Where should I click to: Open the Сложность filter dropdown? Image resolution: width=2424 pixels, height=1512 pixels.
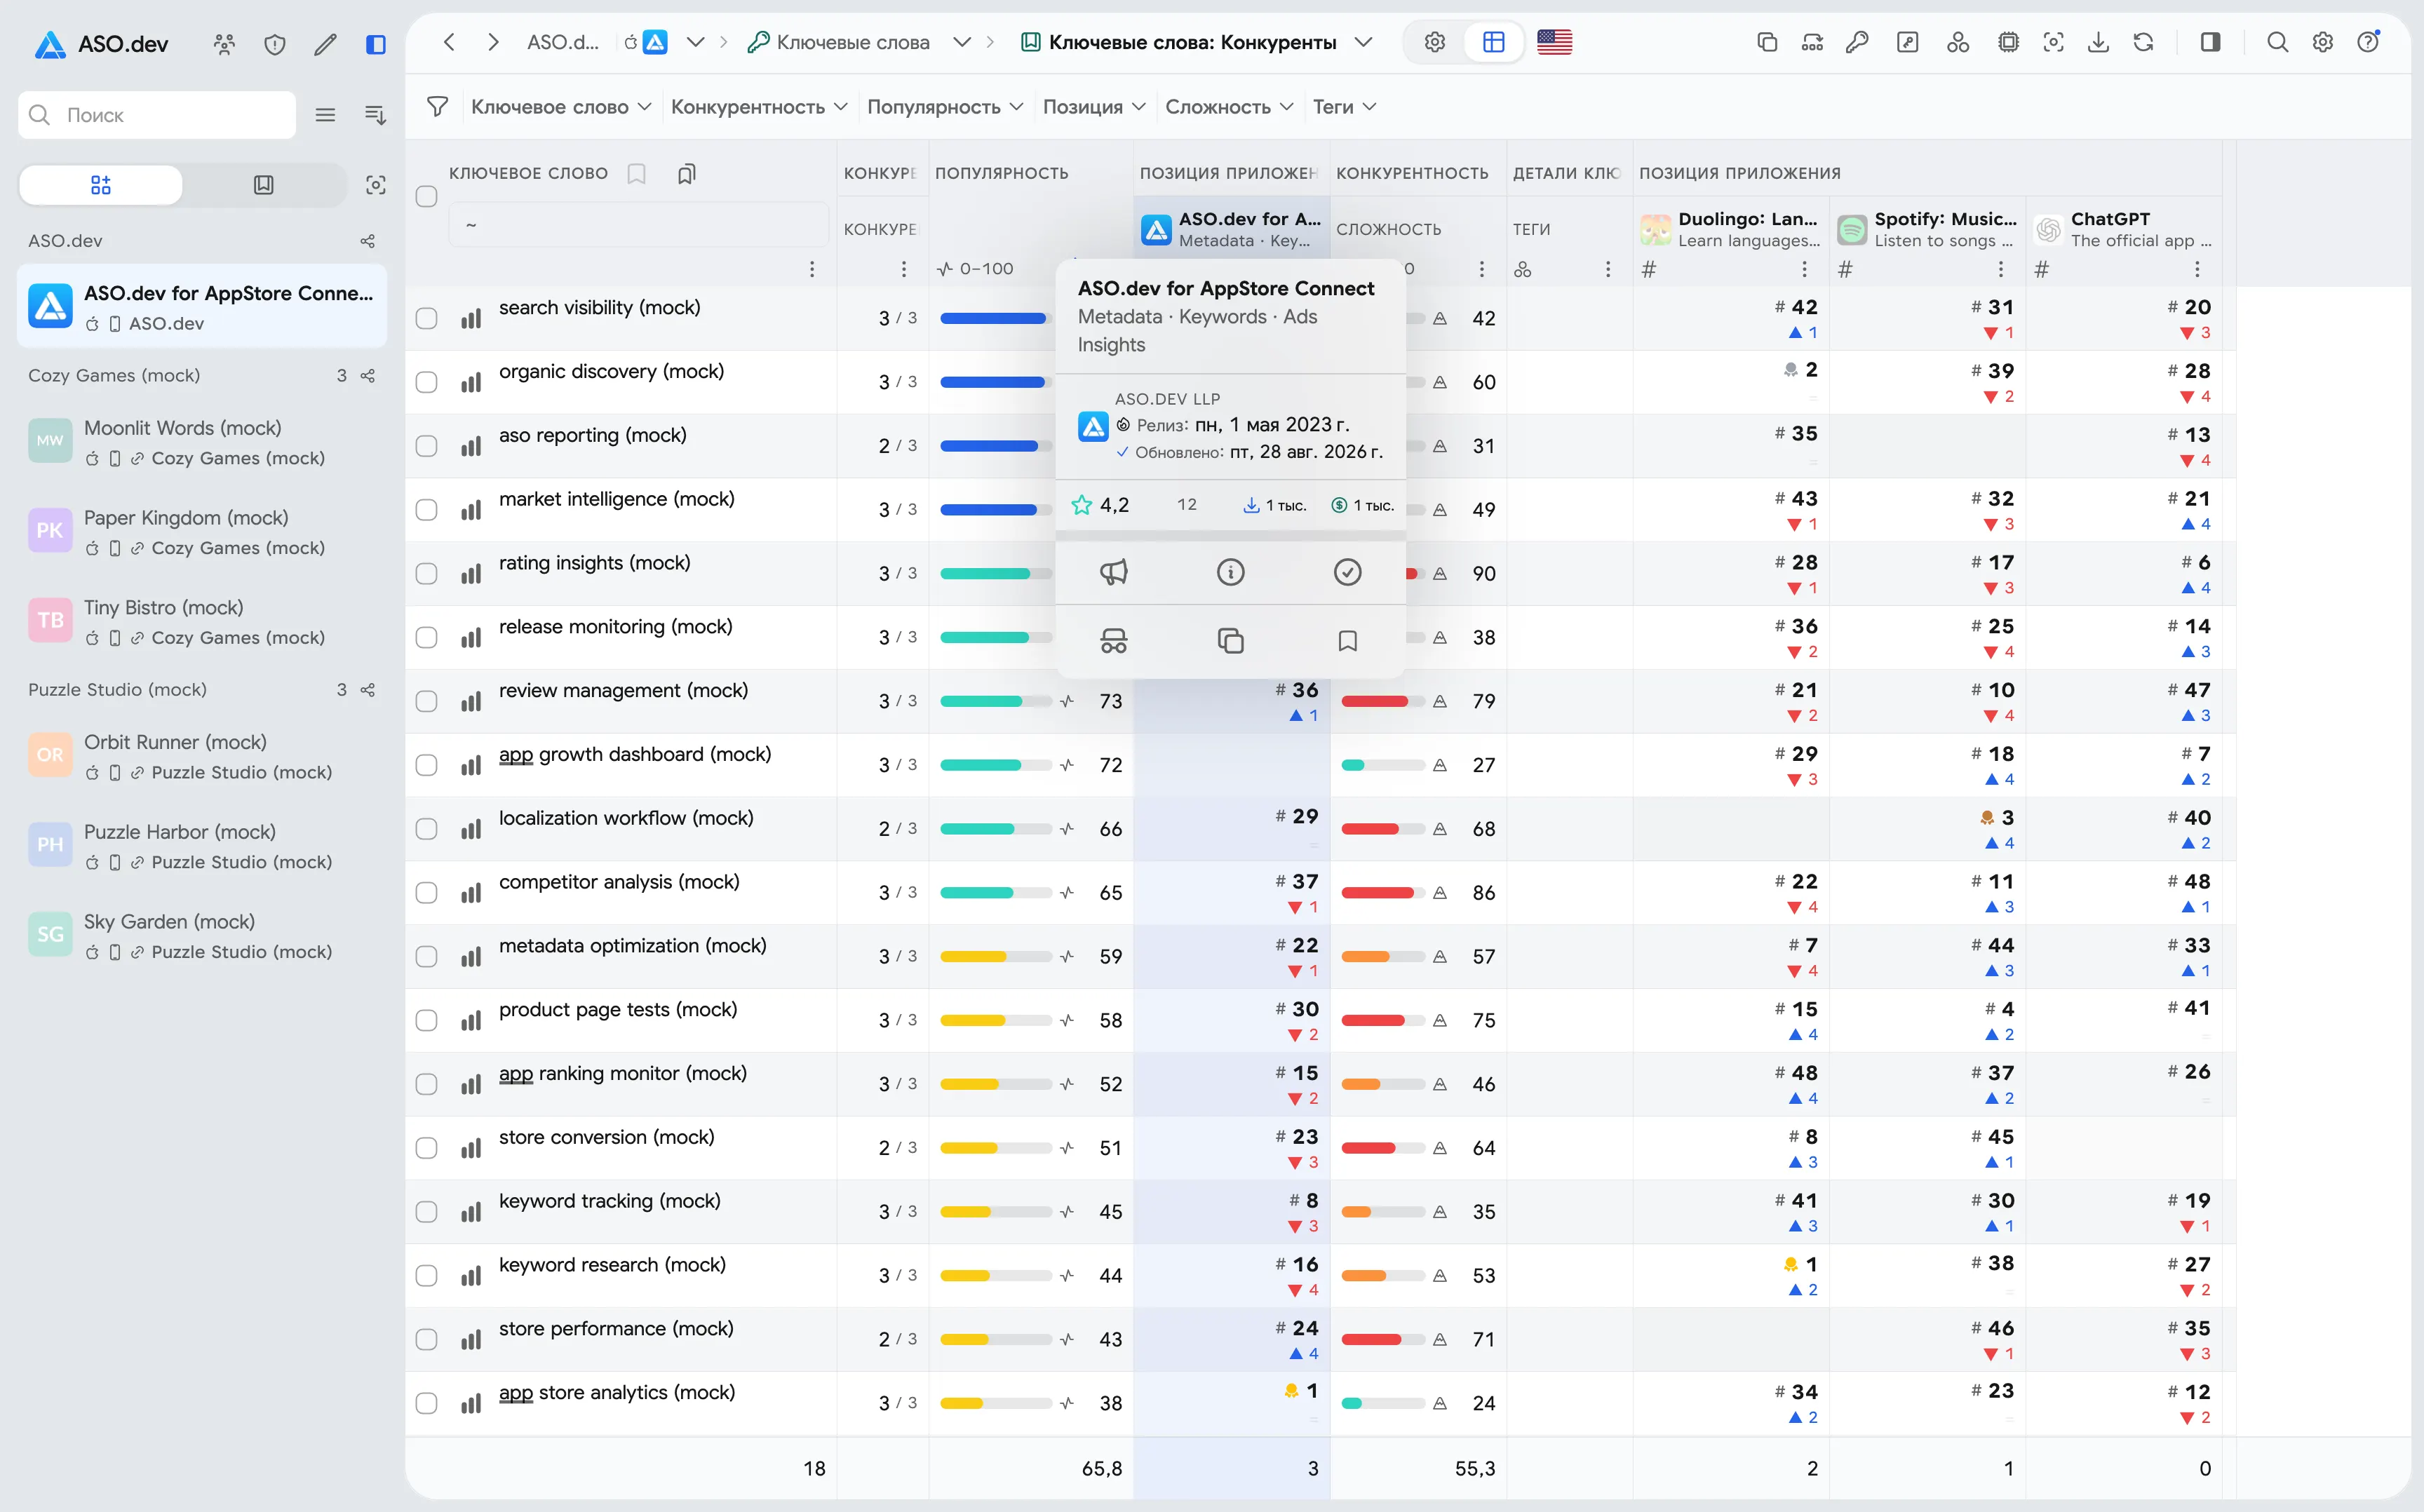(1229, 106)
